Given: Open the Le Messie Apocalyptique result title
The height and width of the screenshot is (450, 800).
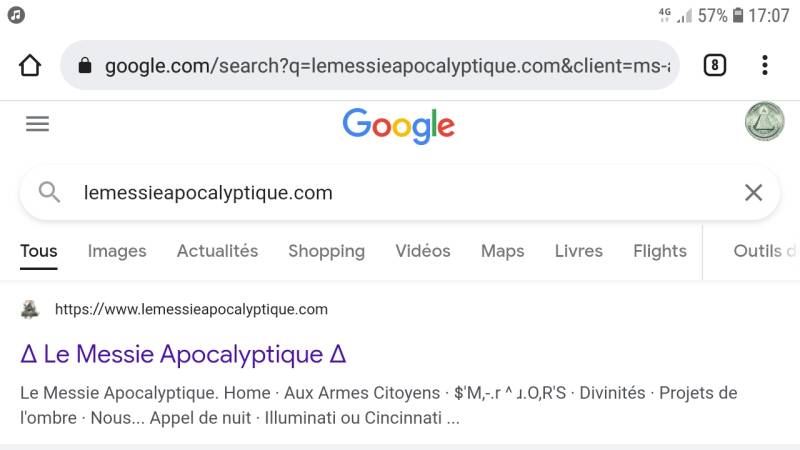Looking at the screenshot, I should coord(183,354).
